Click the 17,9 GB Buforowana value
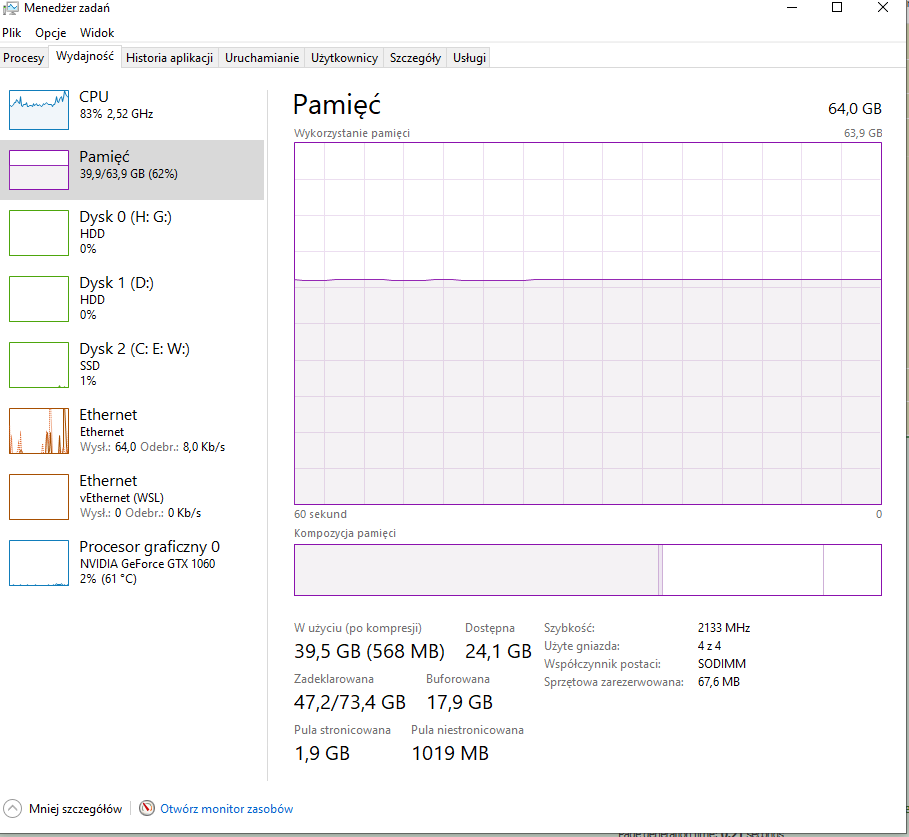Screen dimensions: 909x837 [460, 702]
